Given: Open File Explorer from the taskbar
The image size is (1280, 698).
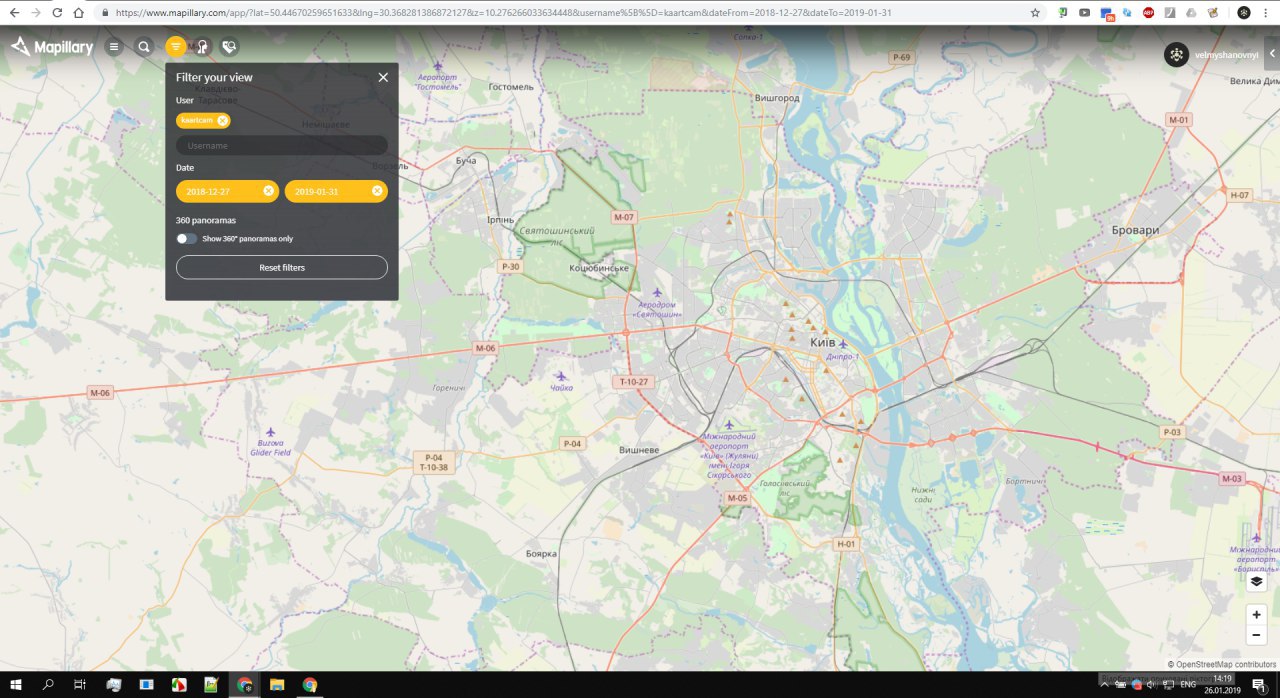Looking at the screenshot, I should pyautogui.click(x=277, y=685).
